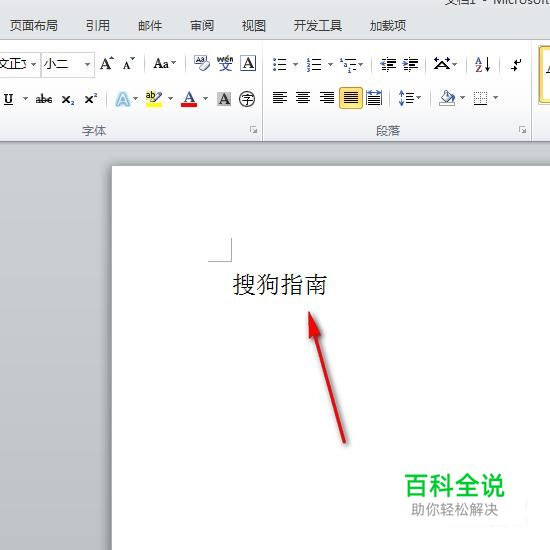Expand the Shading dropdown arrow
The width and height of the screenshot is (550, 550).
462,98
